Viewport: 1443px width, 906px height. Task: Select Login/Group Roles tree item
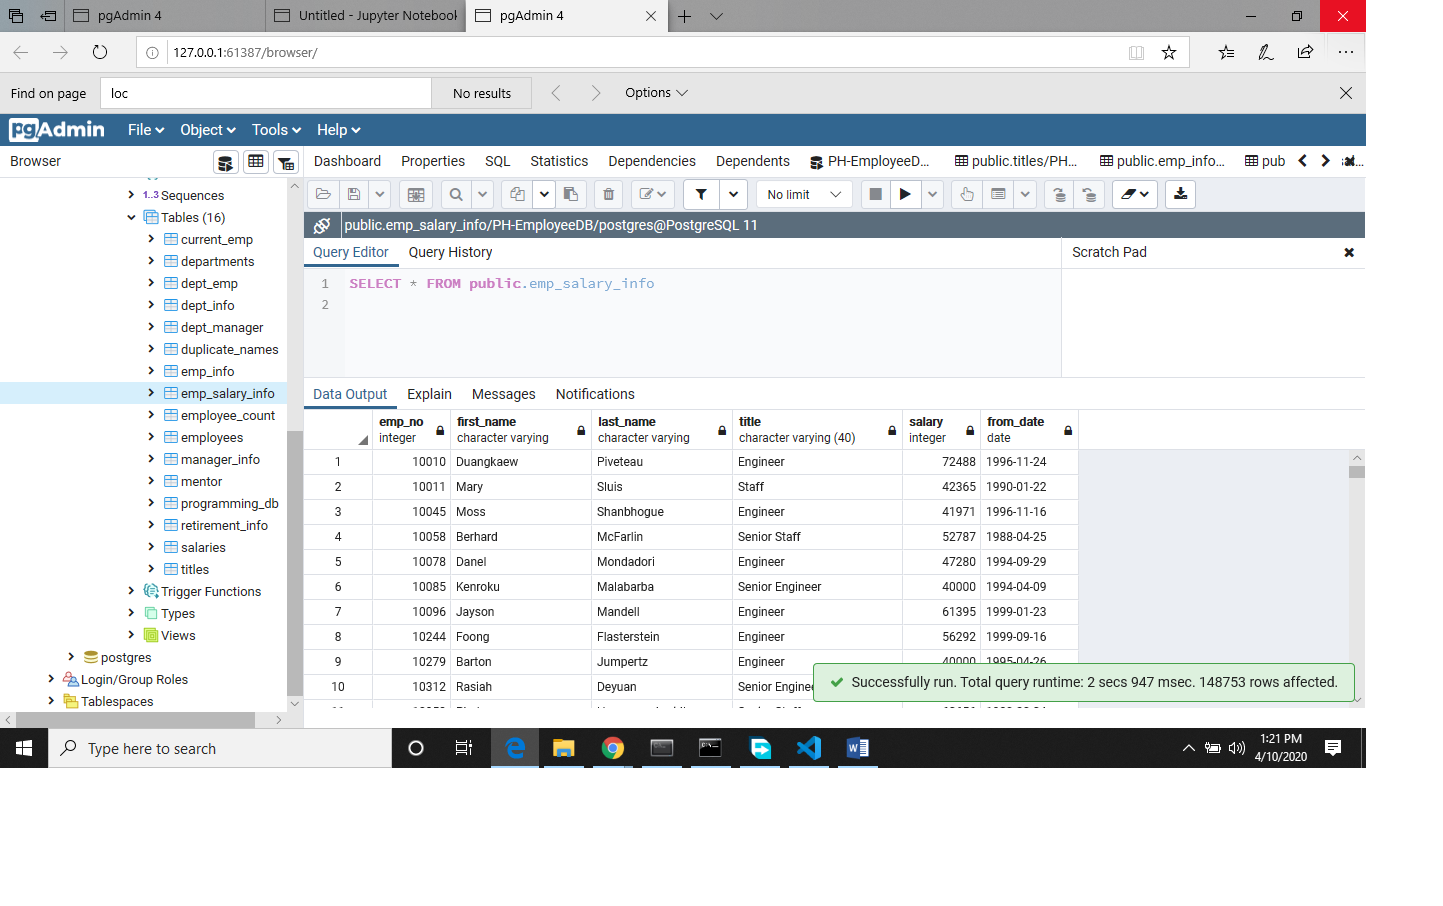coord(134,679)
